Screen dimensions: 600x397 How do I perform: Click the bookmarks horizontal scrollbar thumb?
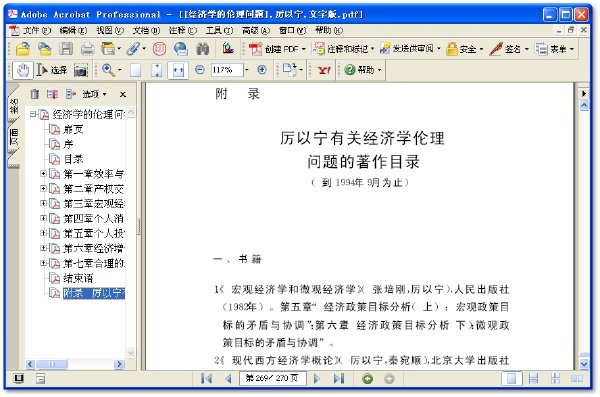(52, 364)
